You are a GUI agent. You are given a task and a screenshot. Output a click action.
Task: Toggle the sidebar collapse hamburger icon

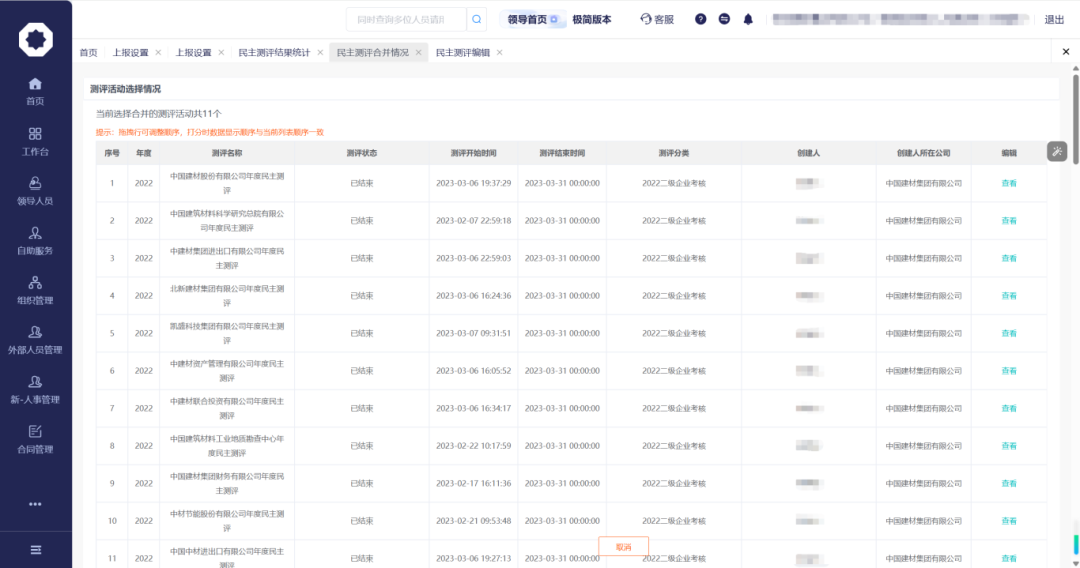pyautogui.click(x=35, y=549)
